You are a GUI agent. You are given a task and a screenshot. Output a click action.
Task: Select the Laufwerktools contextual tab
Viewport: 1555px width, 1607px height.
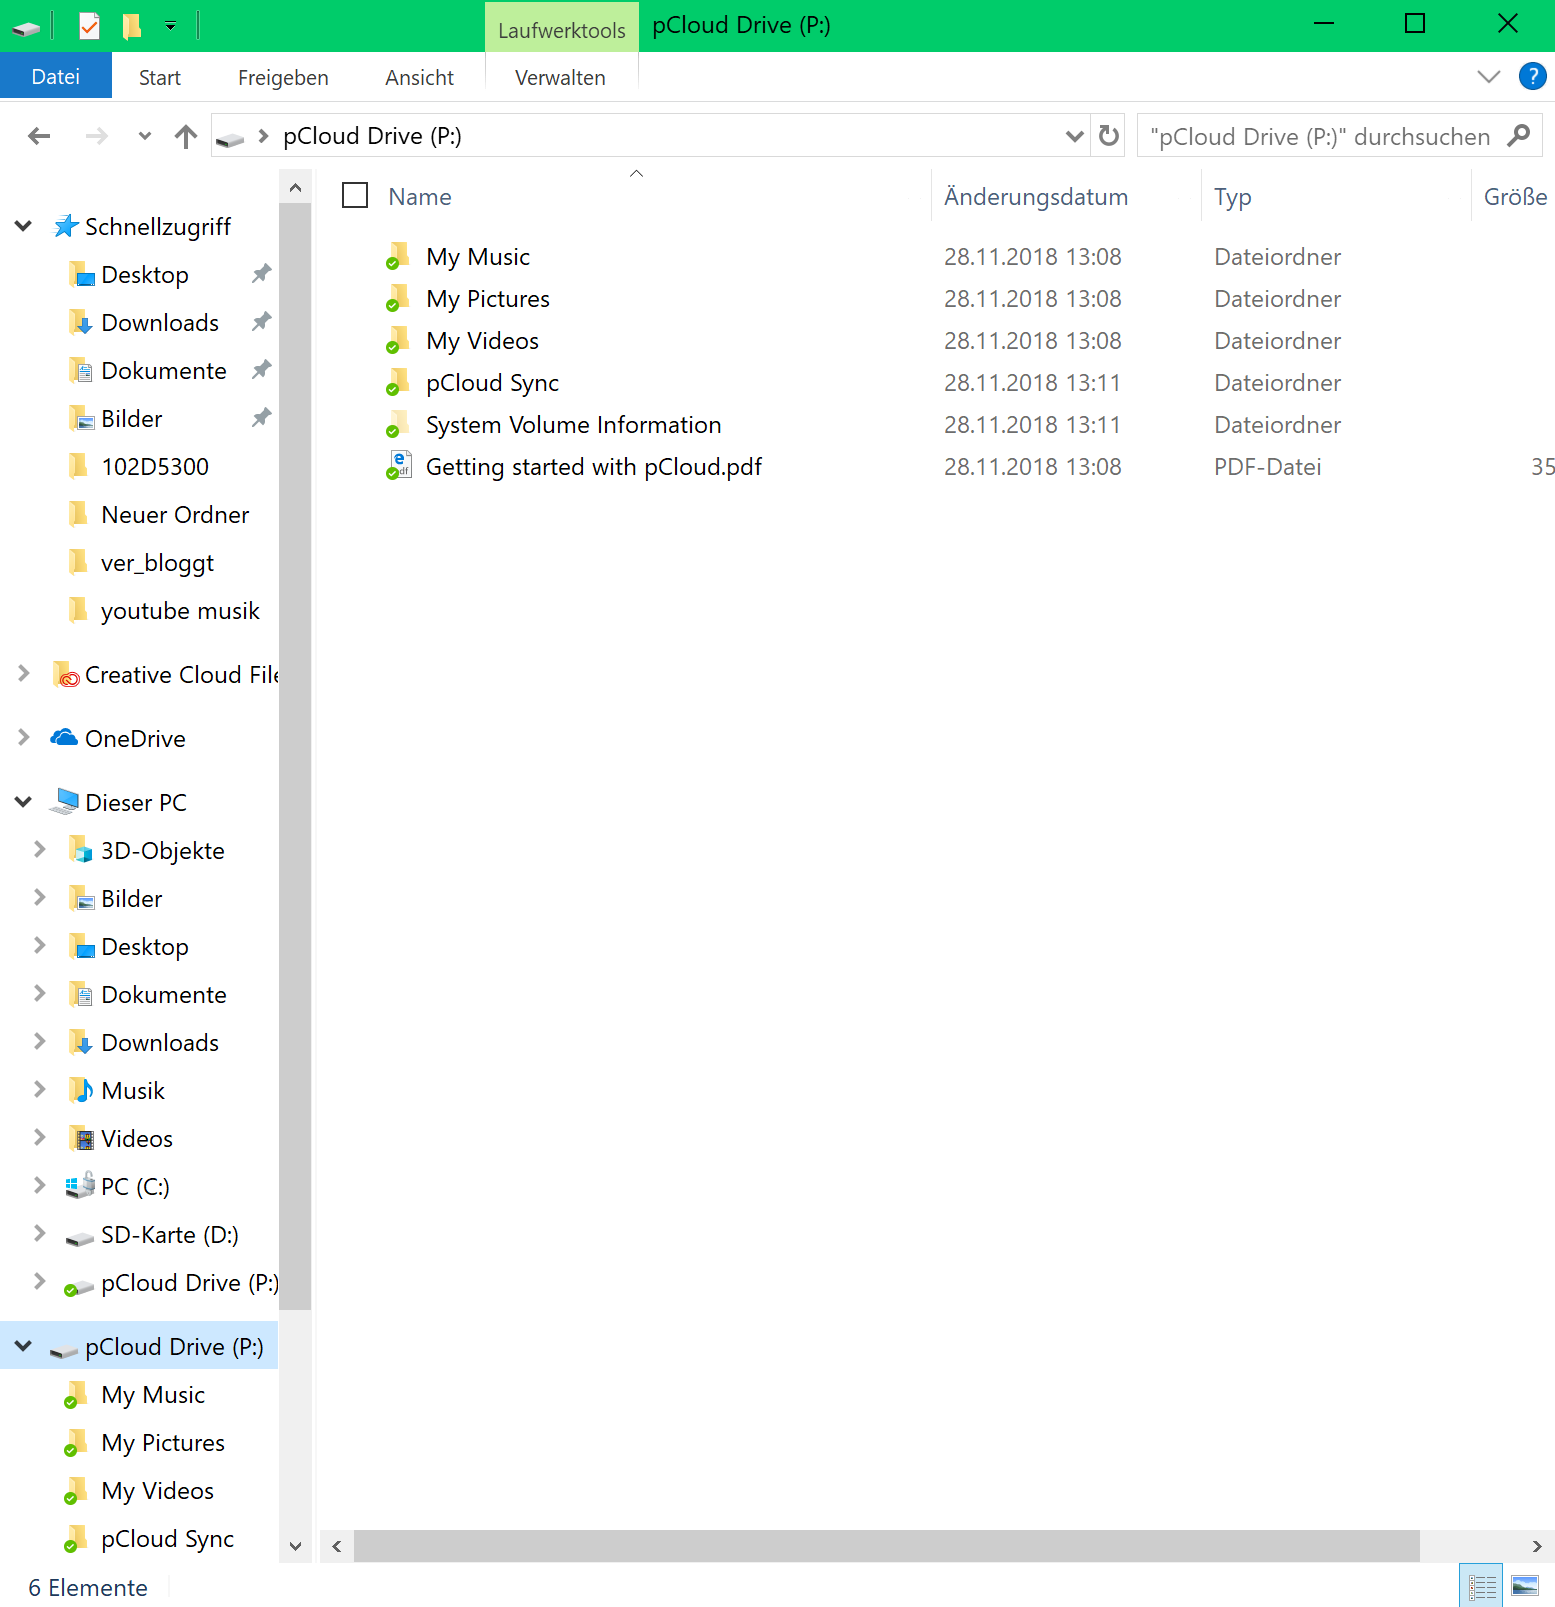(x=562, y=29)
